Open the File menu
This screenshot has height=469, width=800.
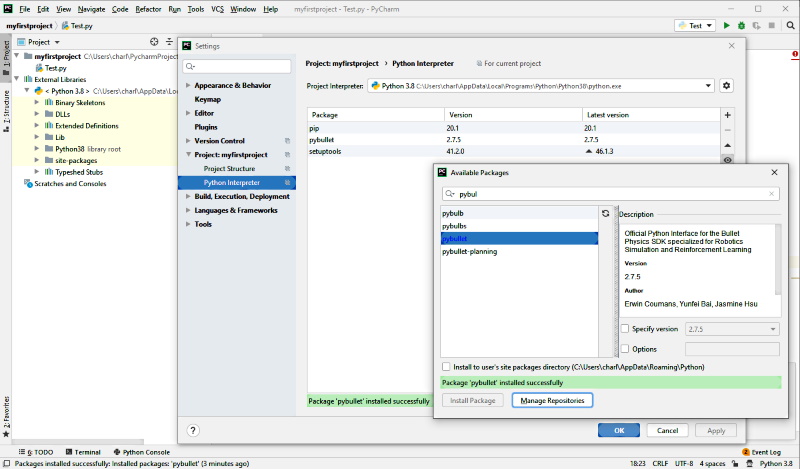(x=24, y=9)
